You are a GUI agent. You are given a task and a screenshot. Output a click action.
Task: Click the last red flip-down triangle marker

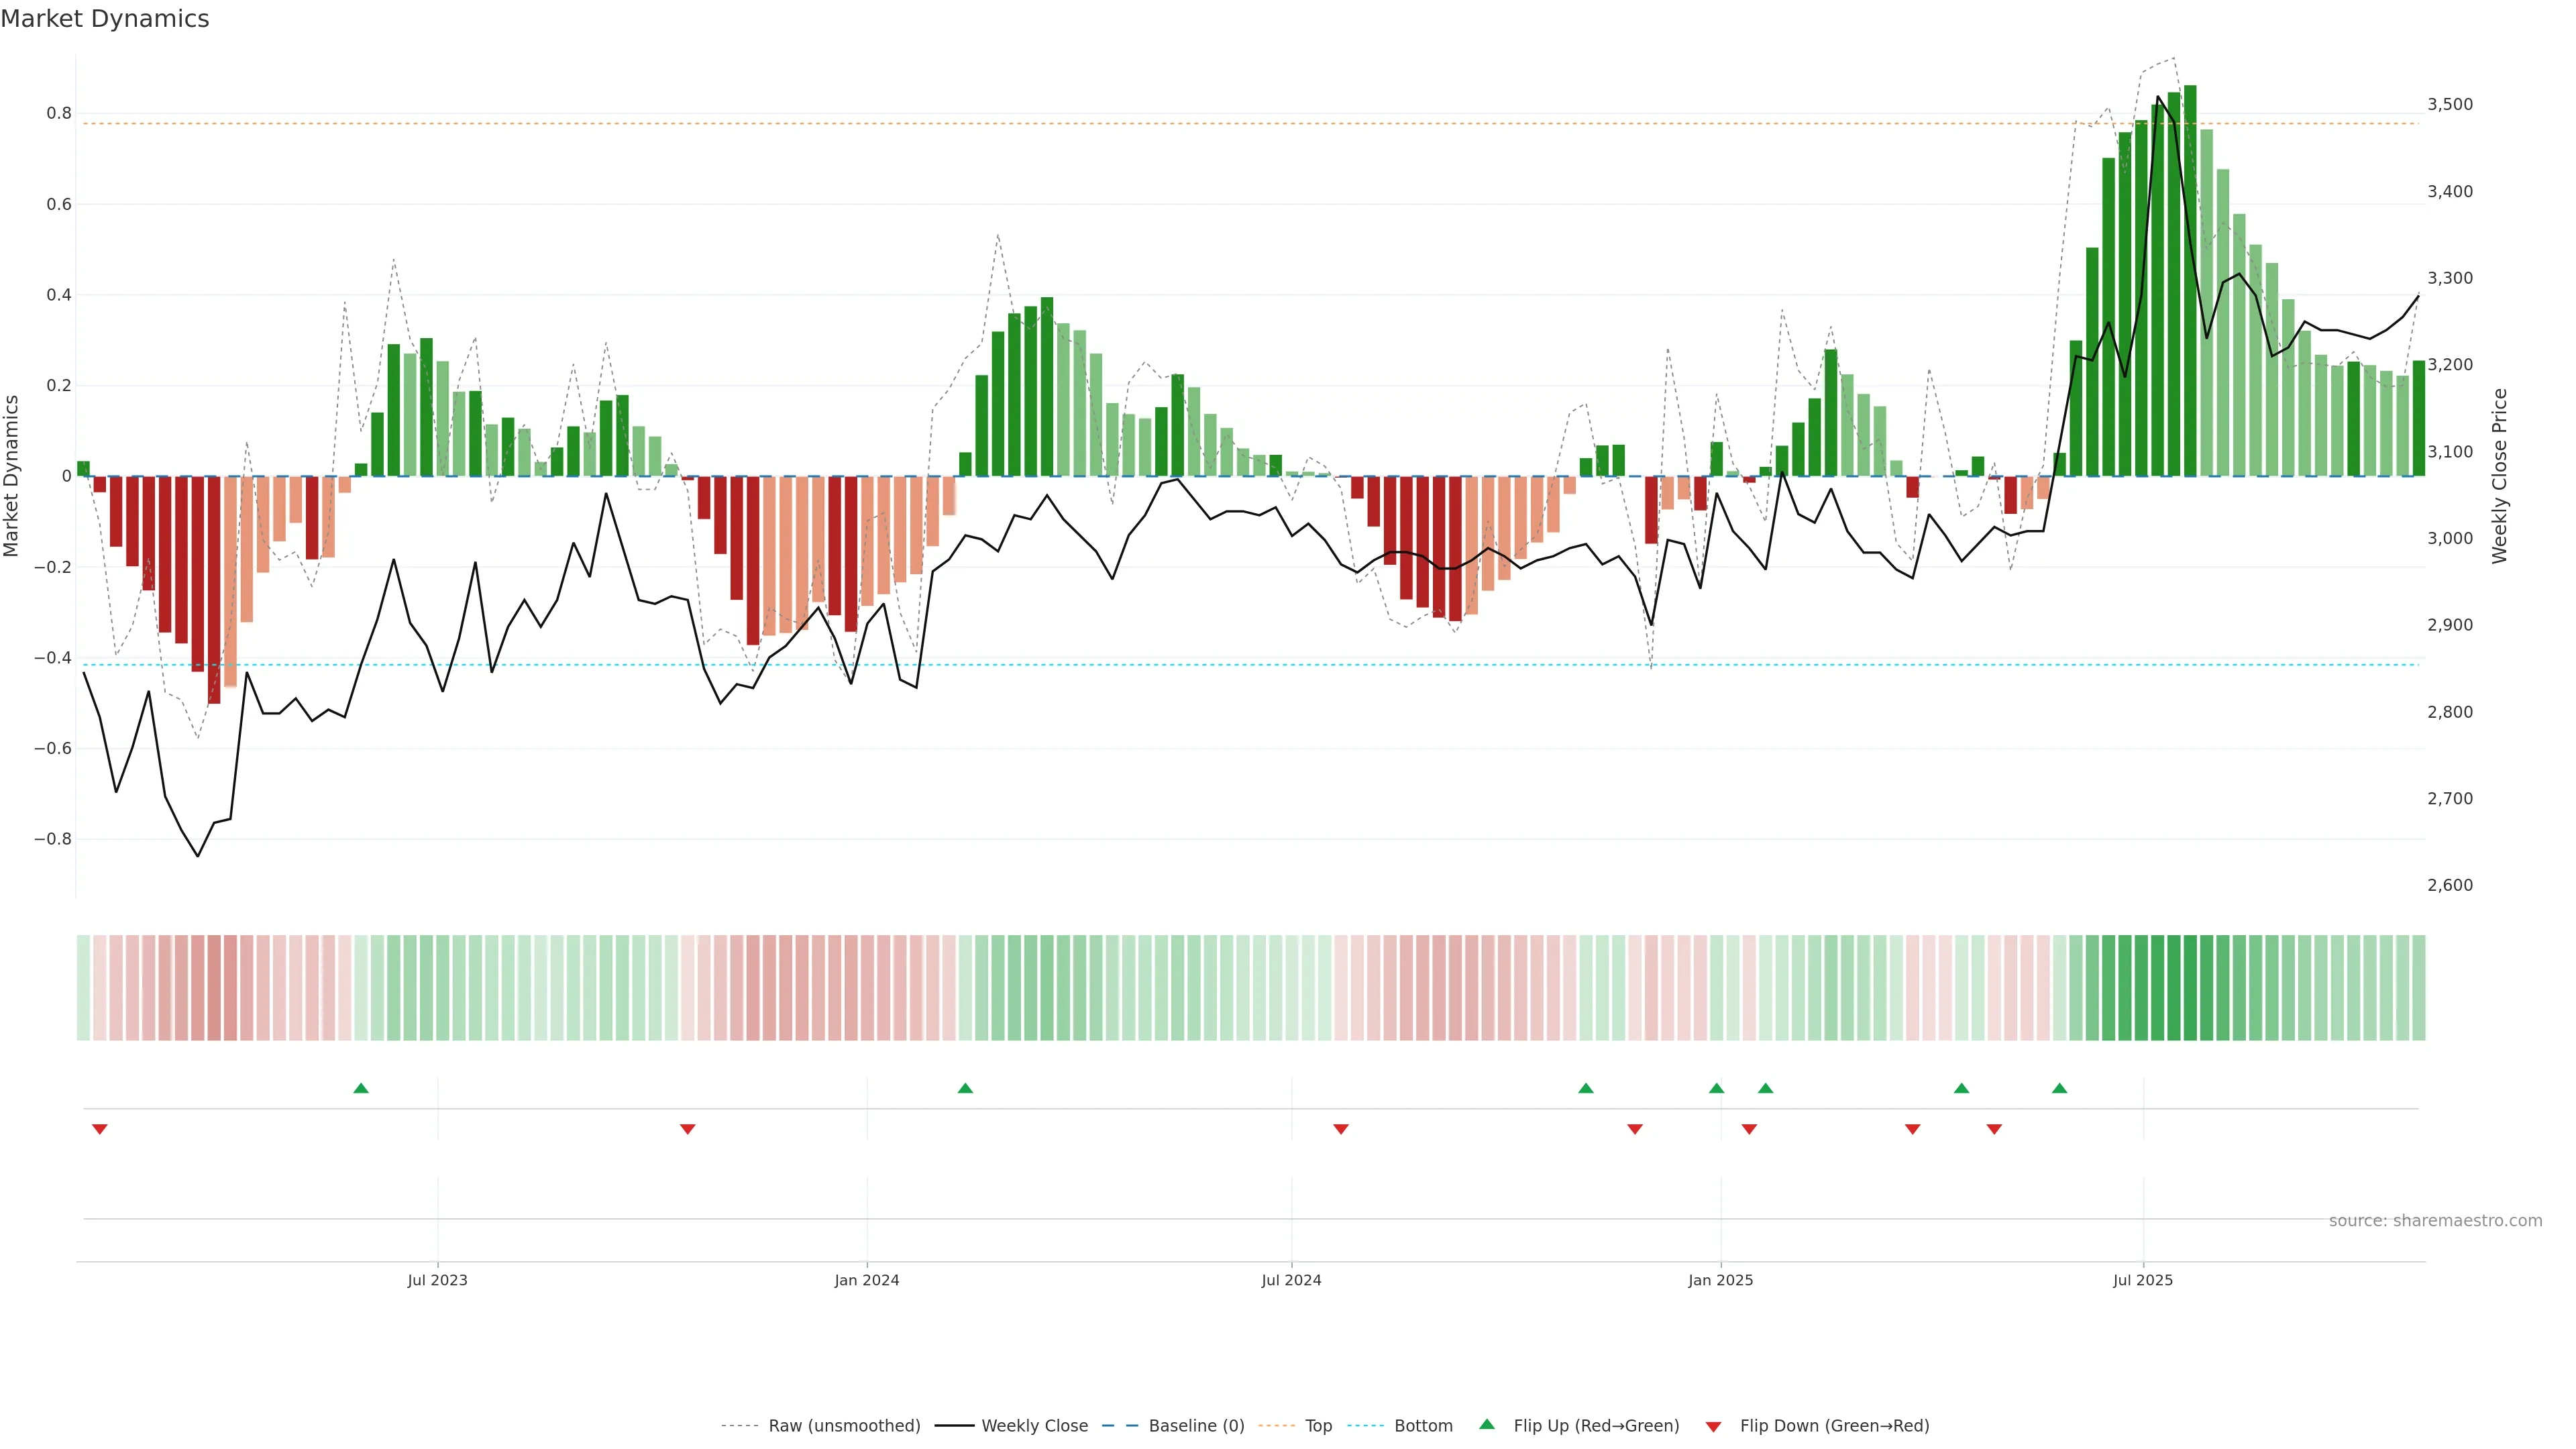(x=1994, y=1129)
